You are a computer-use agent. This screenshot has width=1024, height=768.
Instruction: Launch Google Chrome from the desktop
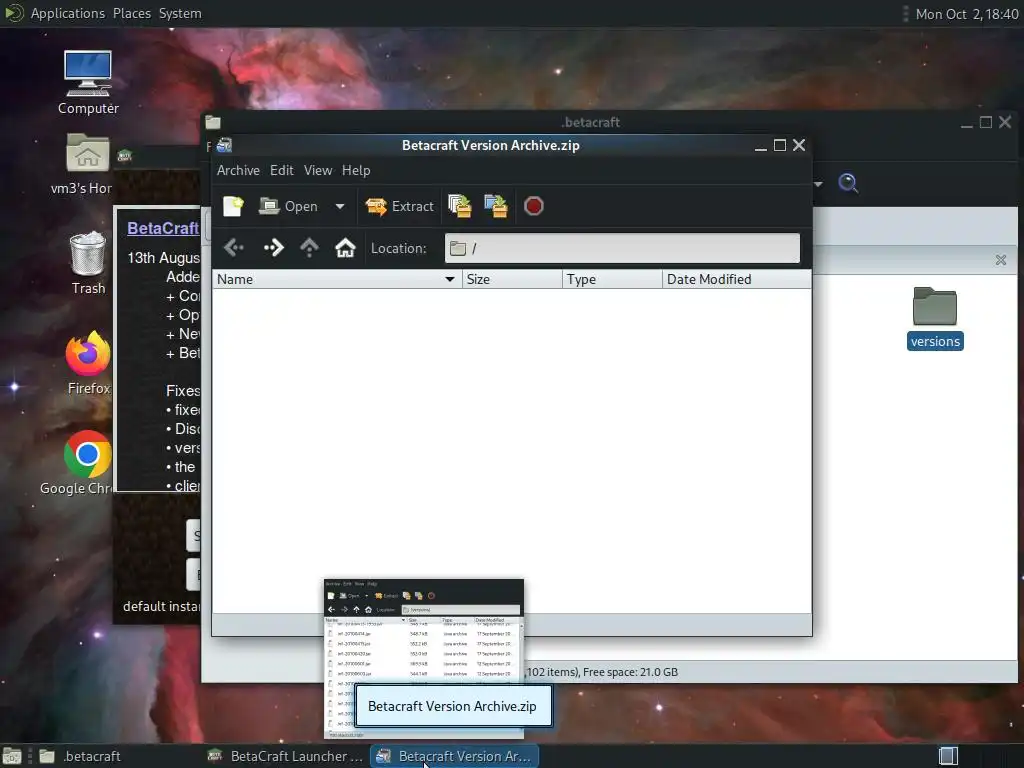point(88,463)
